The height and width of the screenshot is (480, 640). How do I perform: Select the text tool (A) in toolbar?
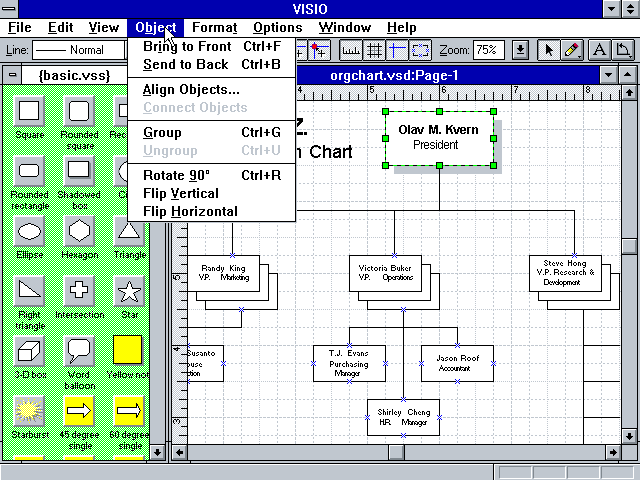(600, 50)
